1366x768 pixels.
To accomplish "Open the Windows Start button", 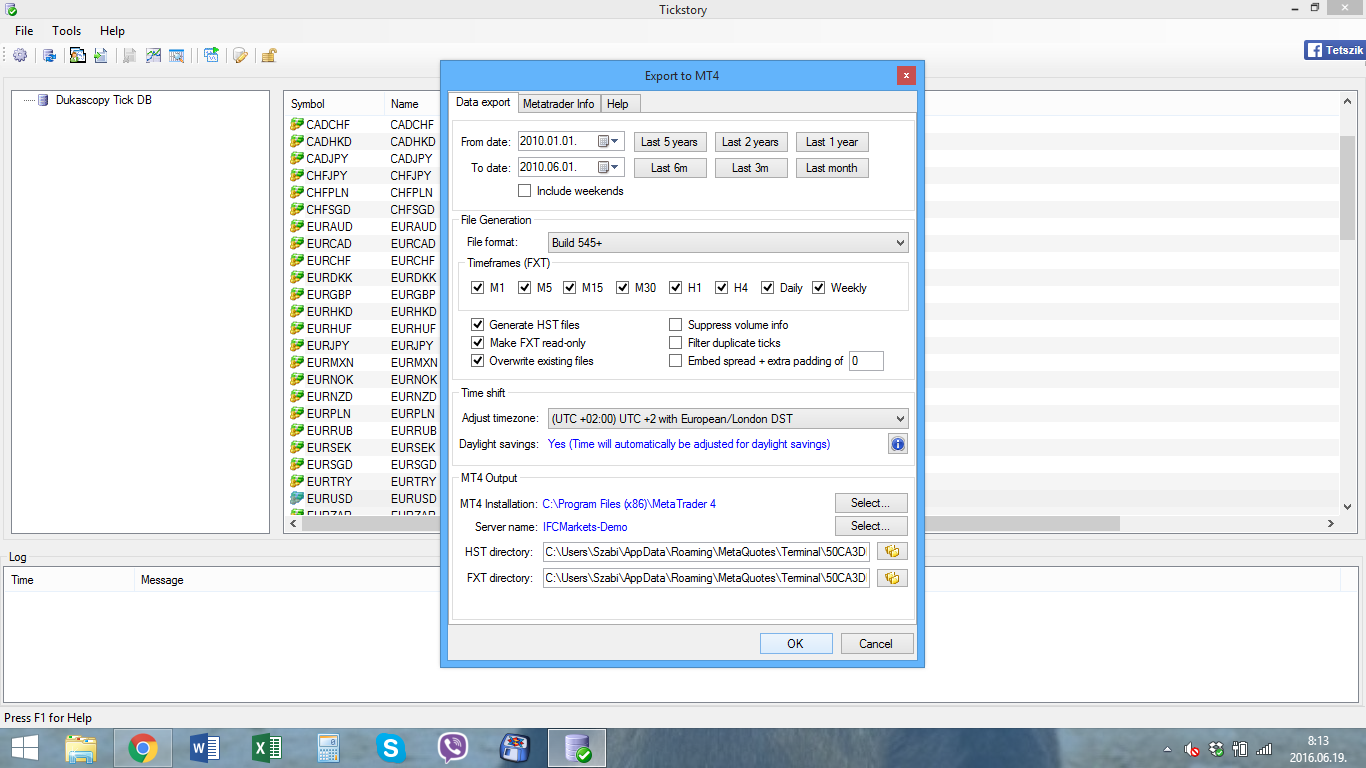I will (25, 748).
